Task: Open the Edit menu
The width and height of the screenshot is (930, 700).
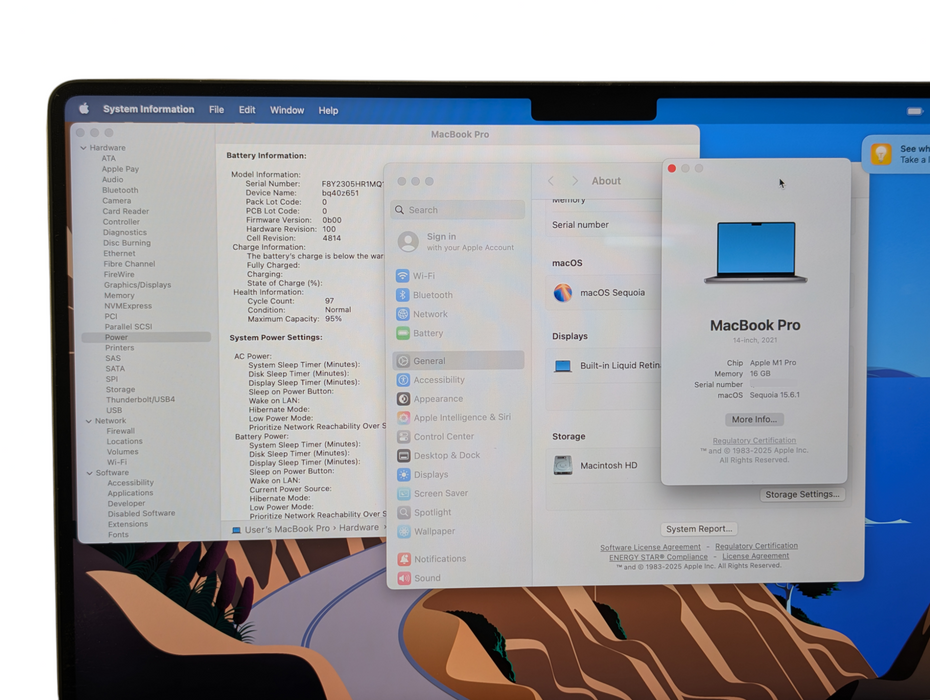Action: pyautogui.click(x=247, y=110)
